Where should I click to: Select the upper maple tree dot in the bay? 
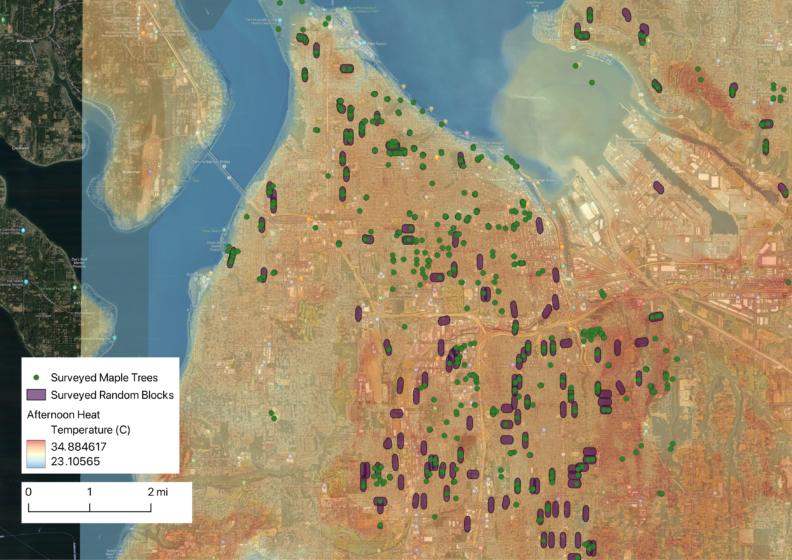[x=576, y=66]
